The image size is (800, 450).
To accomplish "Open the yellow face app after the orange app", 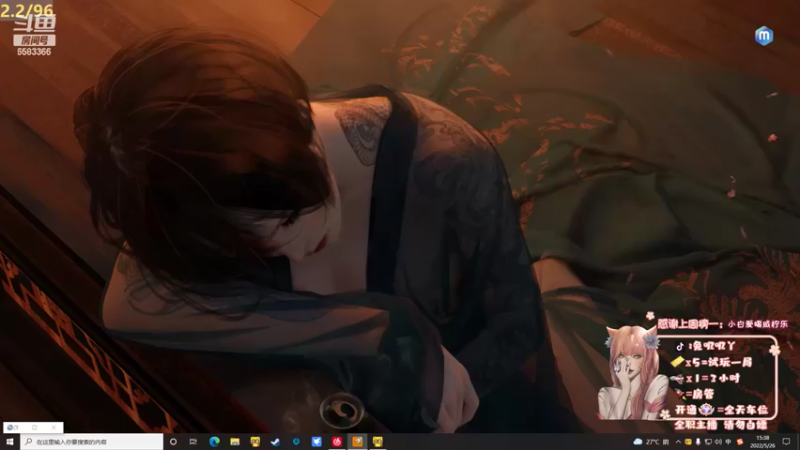I will click(x=378, y=442).
